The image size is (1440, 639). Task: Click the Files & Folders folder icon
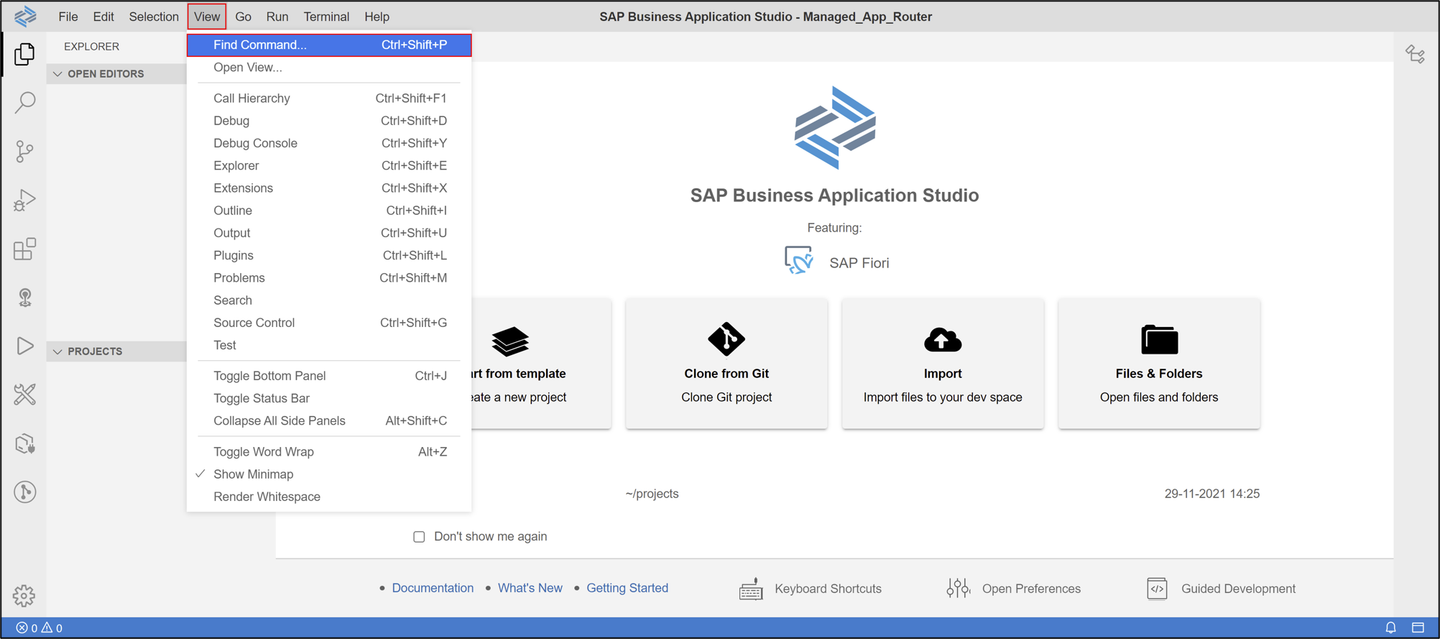pos(1159,340)
